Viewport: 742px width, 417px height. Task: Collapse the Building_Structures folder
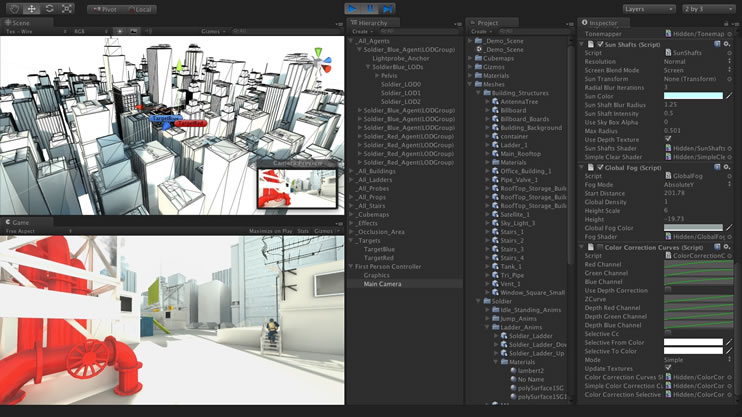point(479,93)
